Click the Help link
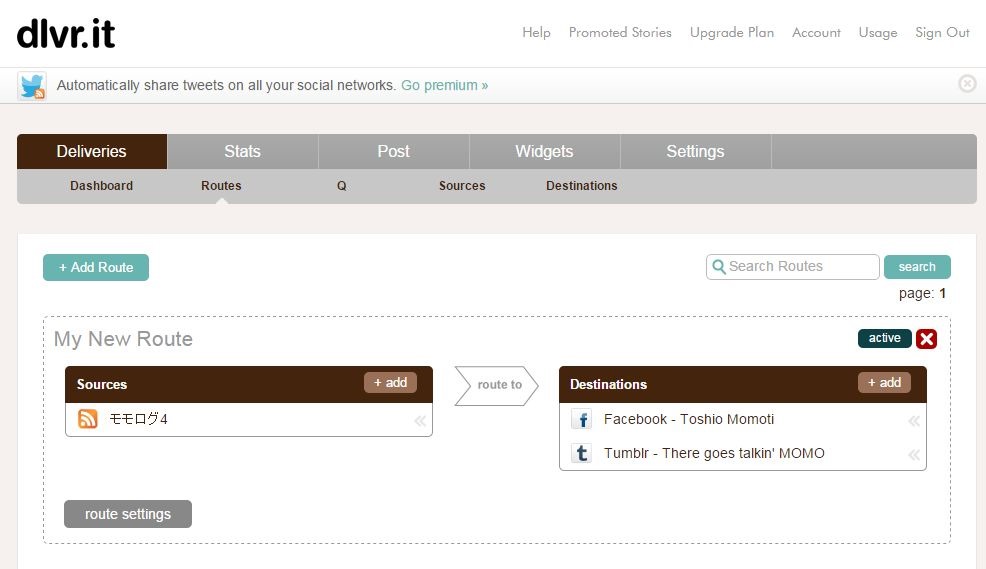 (x=536, y=33)
